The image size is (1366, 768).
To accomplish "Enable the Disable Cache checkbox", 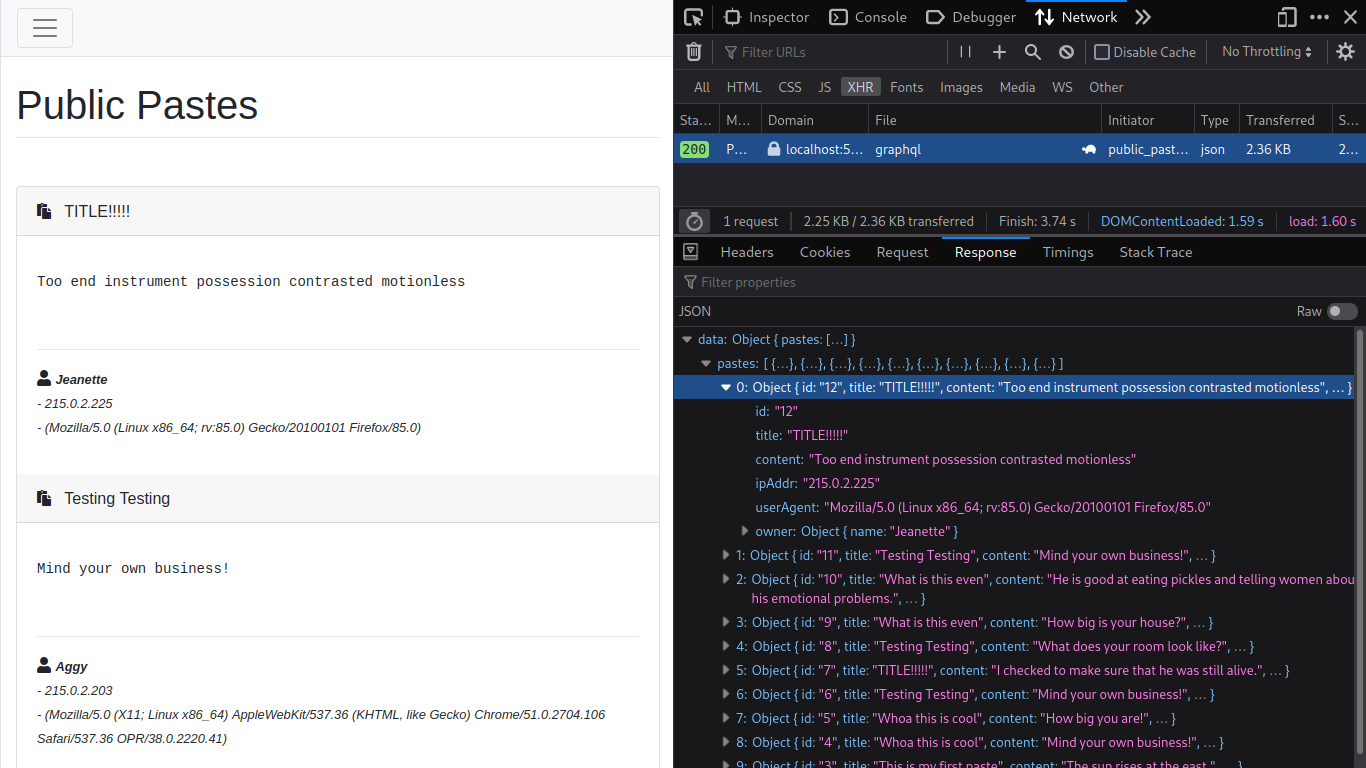I will pyautogui.click(x=1102, y=52).
